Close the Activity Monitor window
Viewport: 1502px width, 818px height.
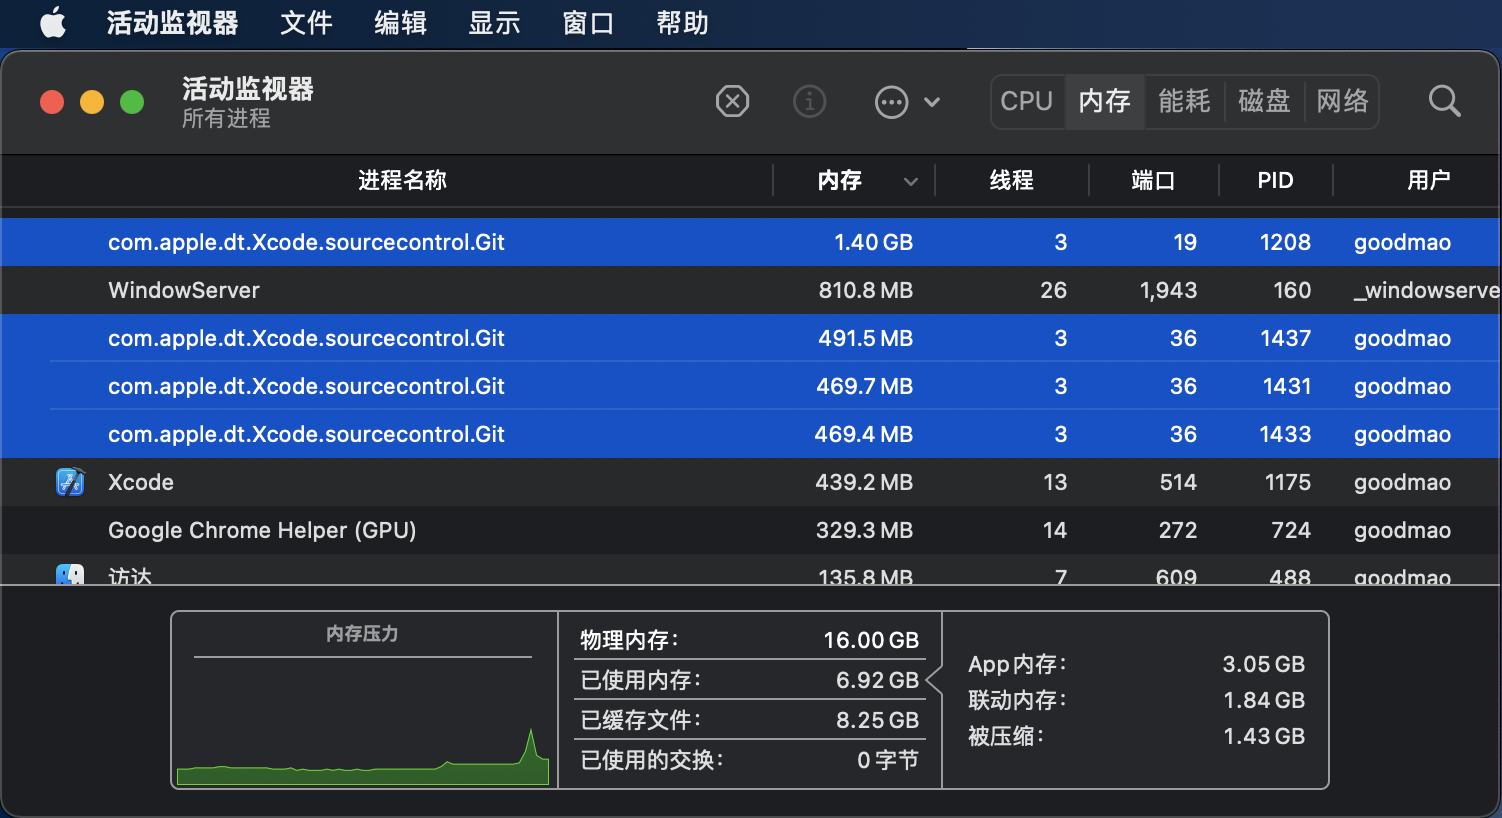point(52,102)
